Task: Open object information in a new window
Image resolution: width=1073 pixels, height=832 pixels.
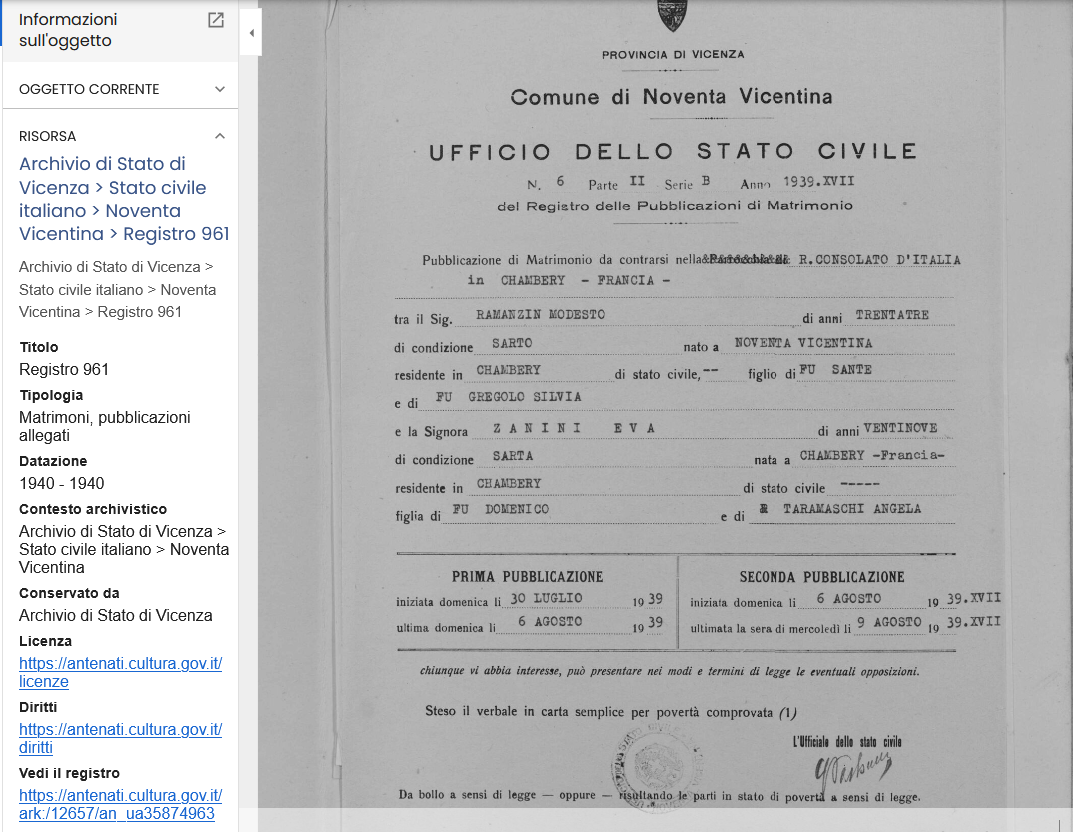Action: click(216, 20)
